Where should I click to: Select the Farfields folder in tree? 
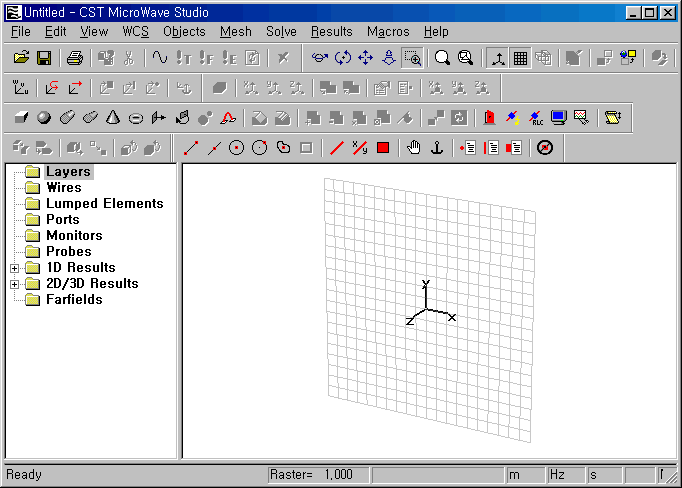coord(74,300)
